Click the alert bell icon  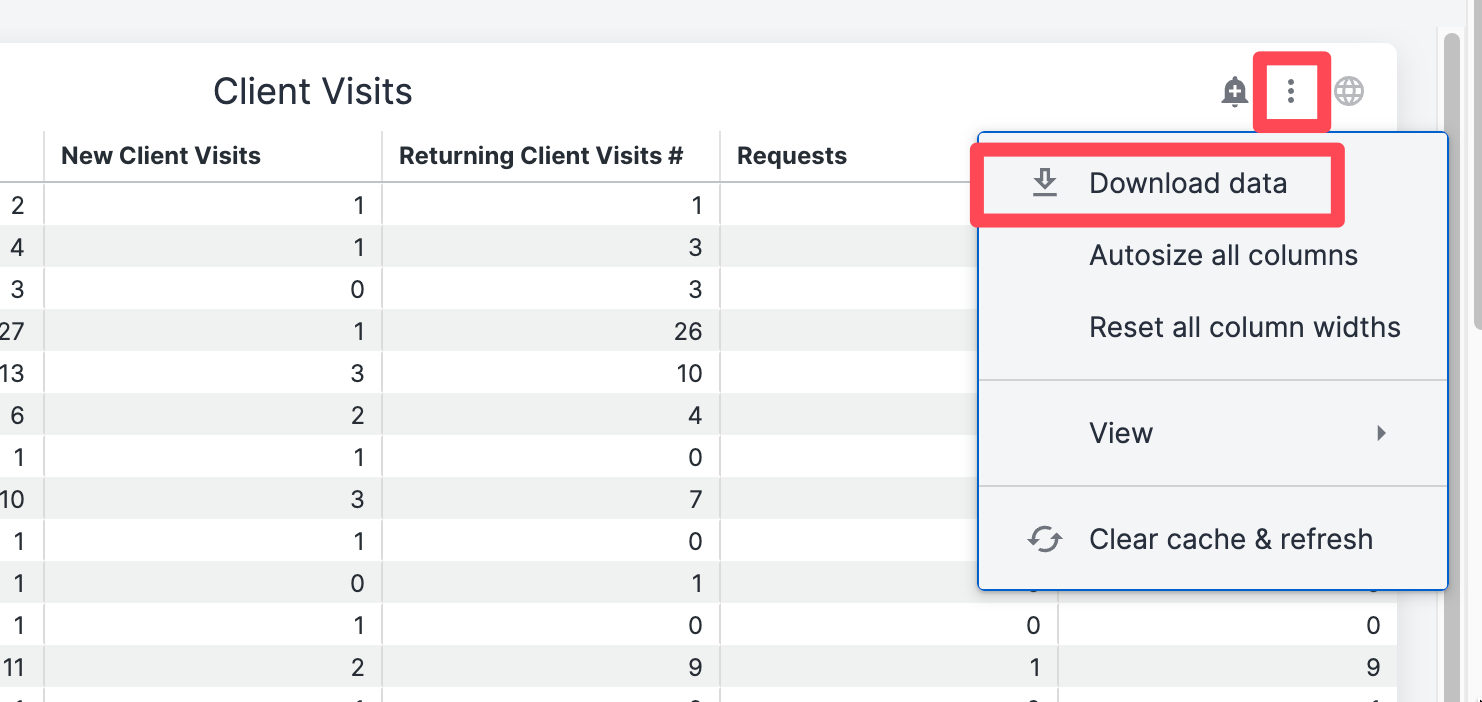[1235, 92]
